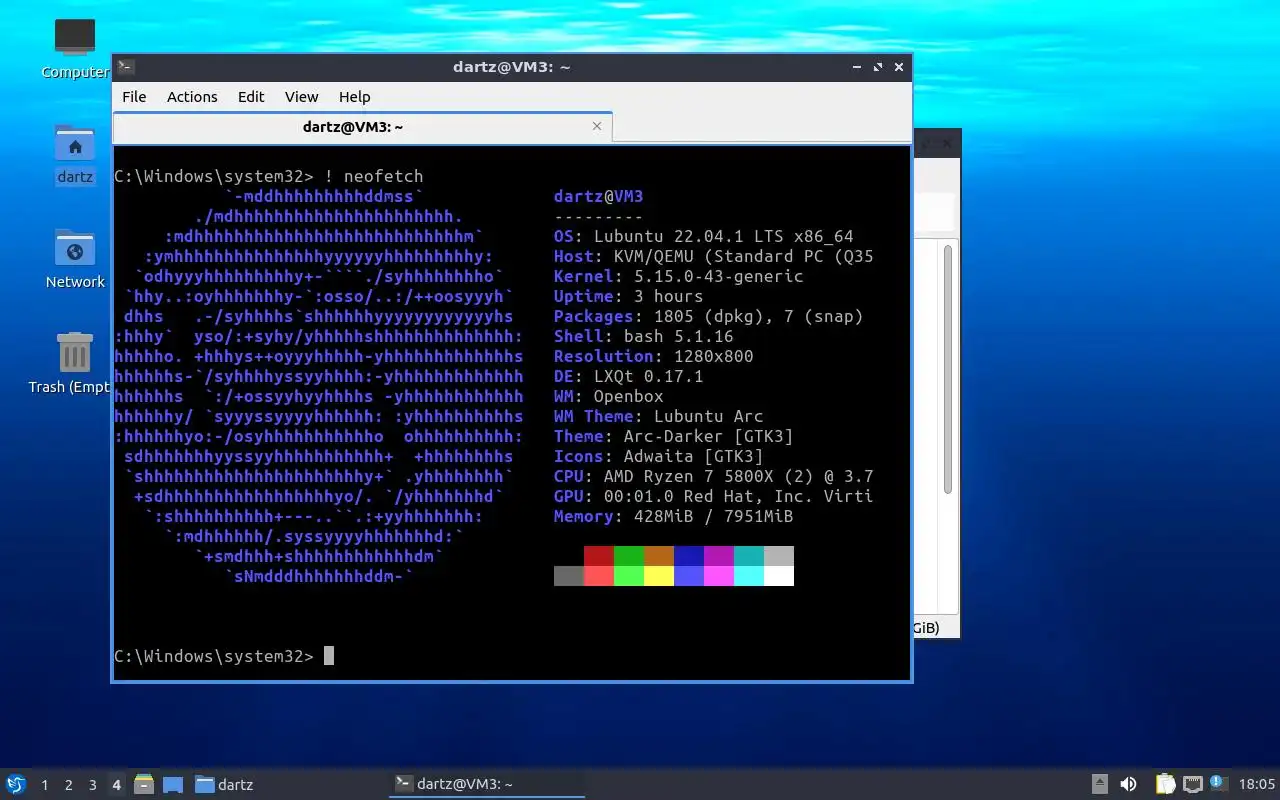Click the 'OS: Lubuntu 22.04.1 LTS x86_64' line
The width and height of the screenshot is (1280, 800).
704,236
